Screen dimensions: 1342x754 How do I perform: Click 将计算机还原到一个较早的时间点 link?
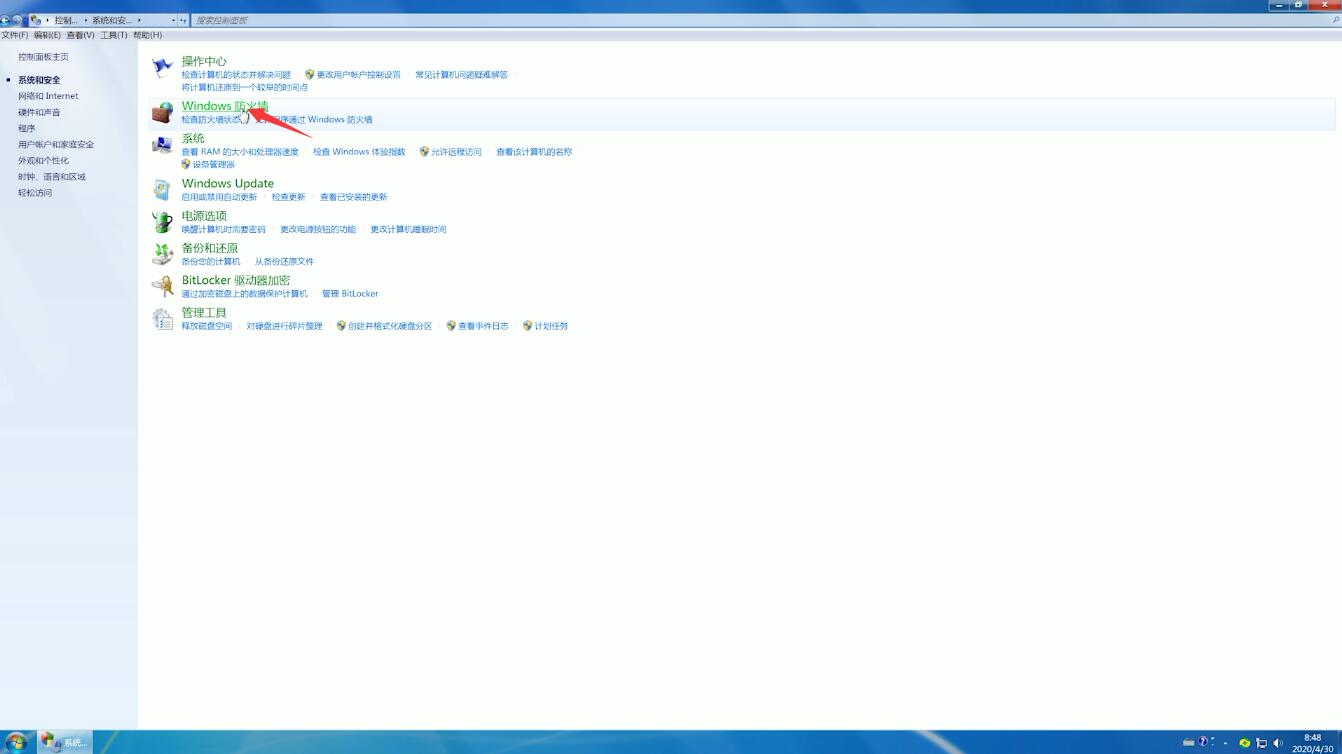(x=245, y=87)
